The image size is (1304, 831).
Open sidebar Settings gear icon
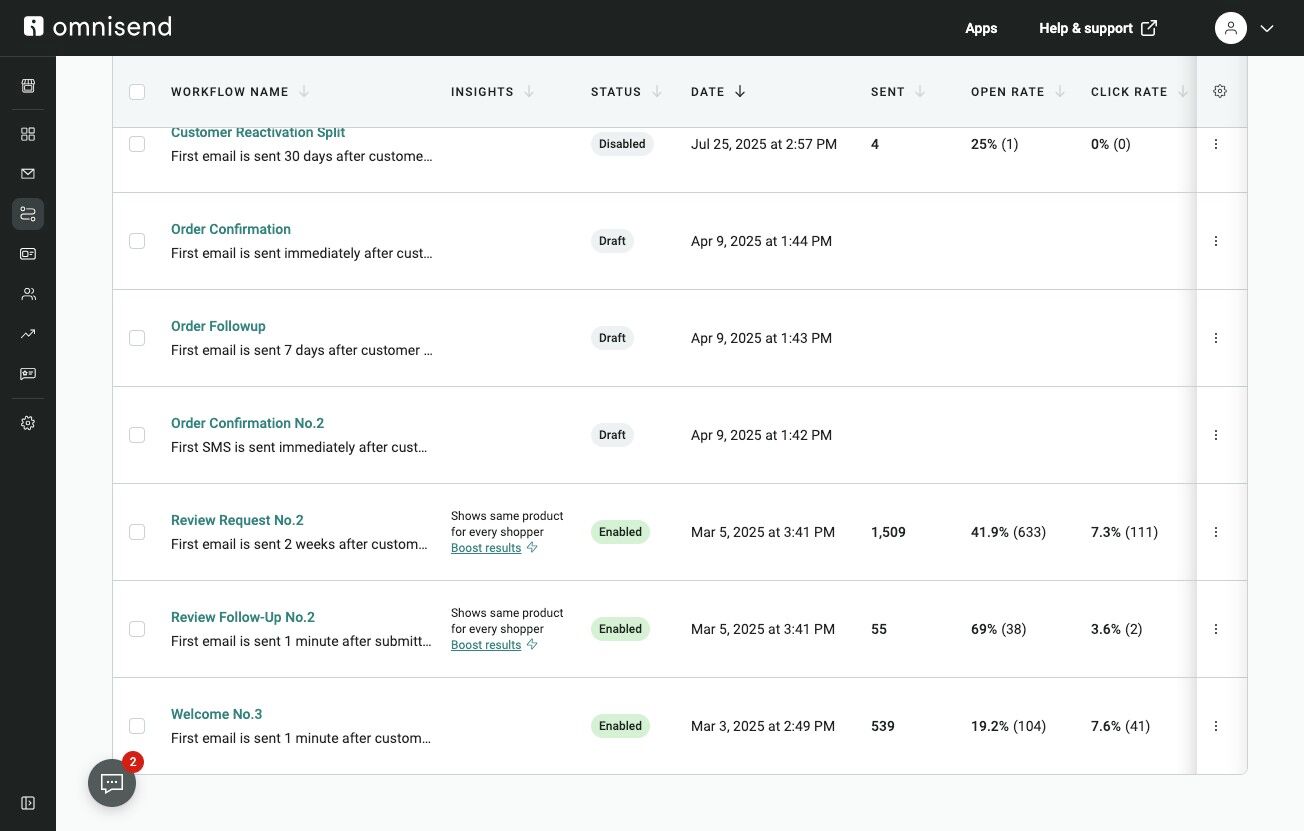click(x=28, y=423)
